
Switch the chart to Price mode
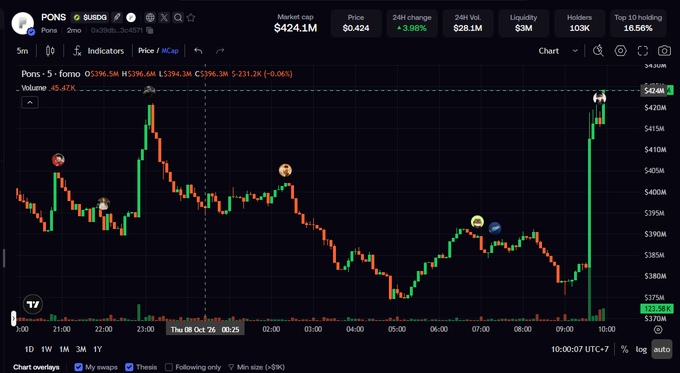click(x=146, y=51)
